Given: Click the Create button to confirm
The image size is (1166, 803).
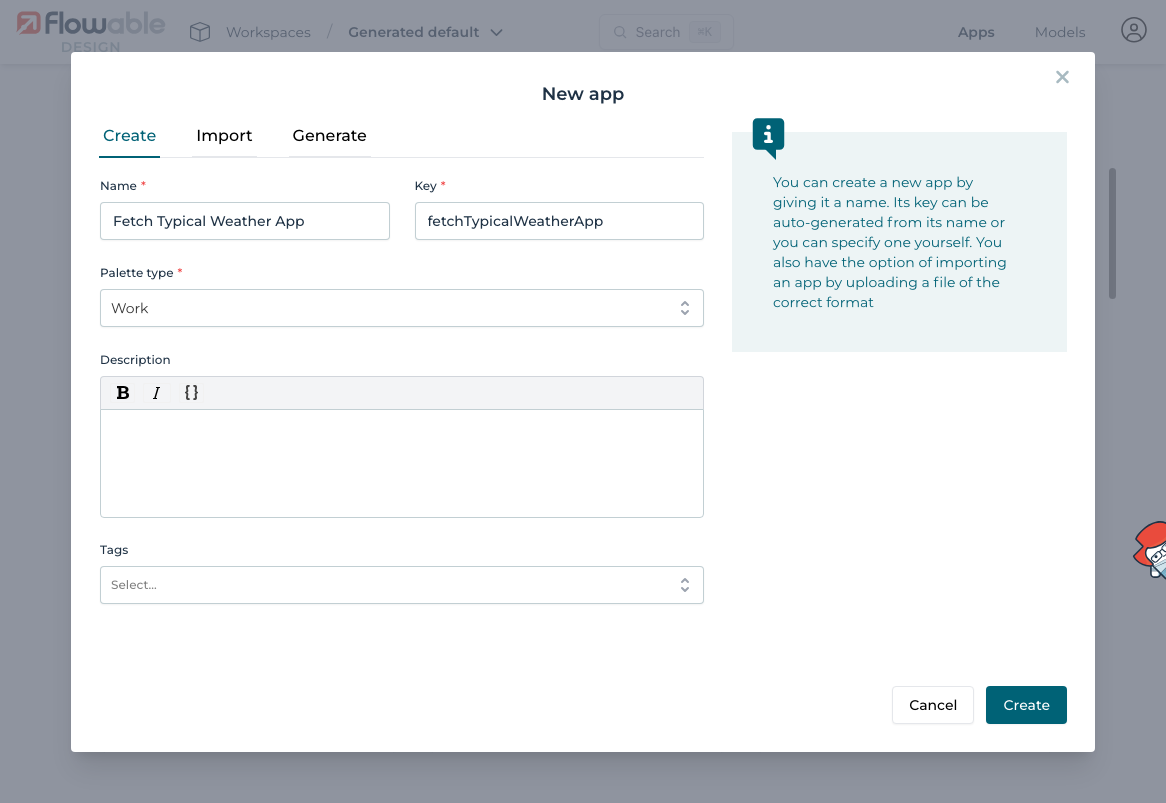Looking at the screenshot, I should [1026, 704].
